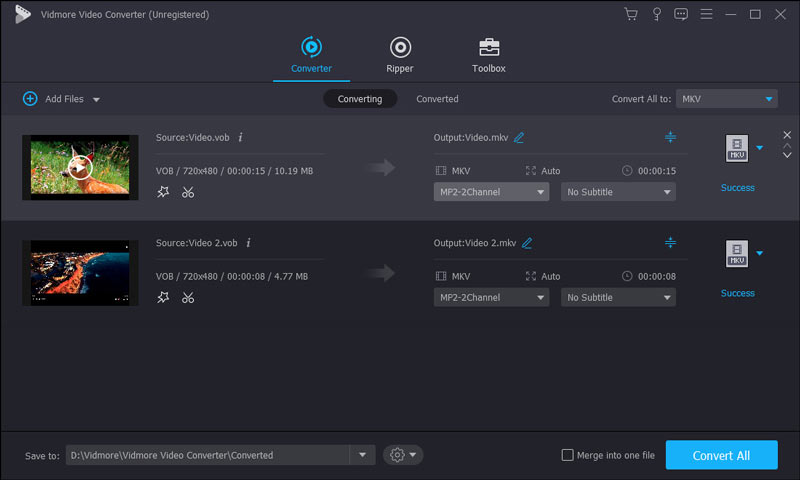This screenshot has height=480, width=800.
Task: Click the pencil to rename Output Video.mkv
Action: (x=519, y=137)
